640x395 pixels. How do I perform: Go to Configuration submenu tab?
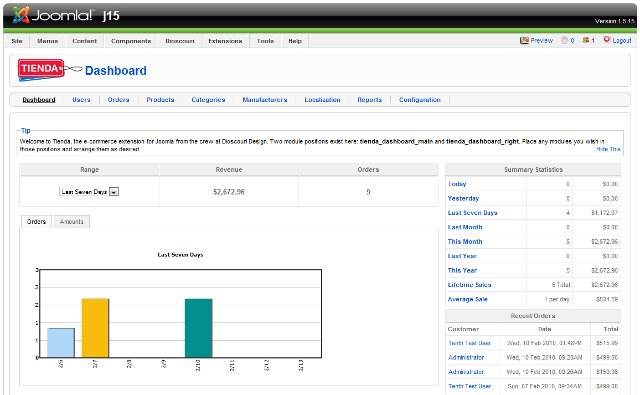[420, 100]
